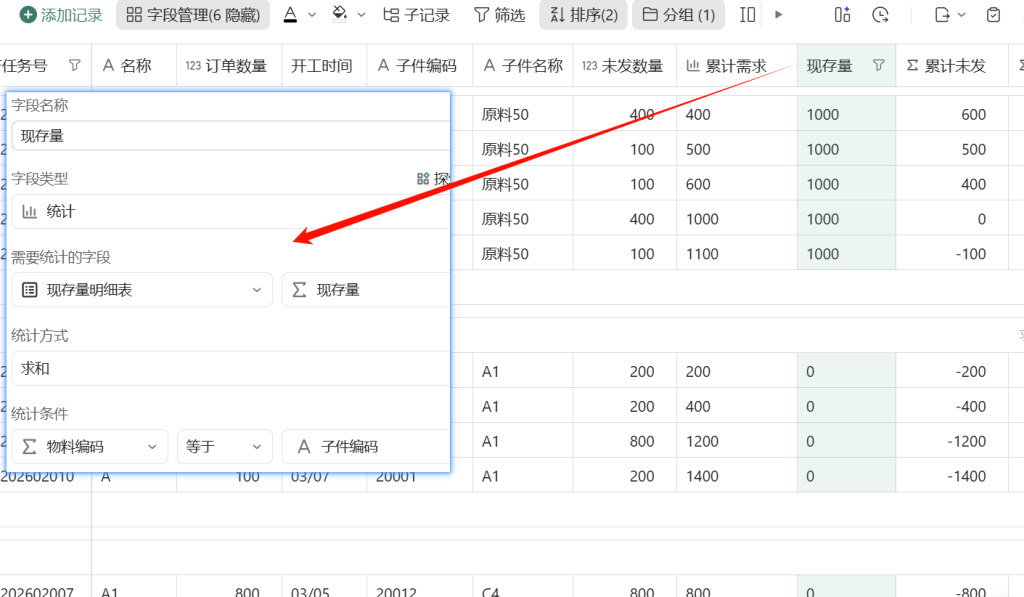
Task: Click the 子件编码 cell 20012
Action: pos(419,589)
